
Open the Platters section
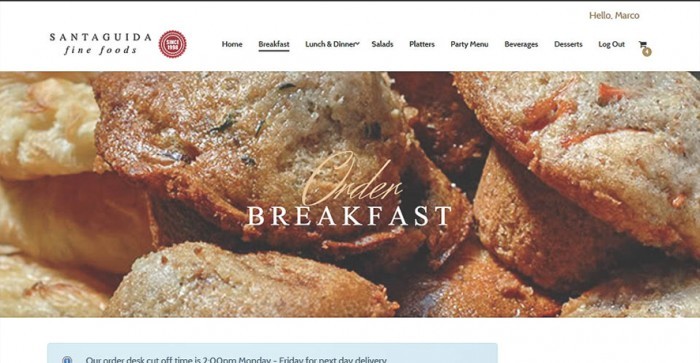pos(422,44)
